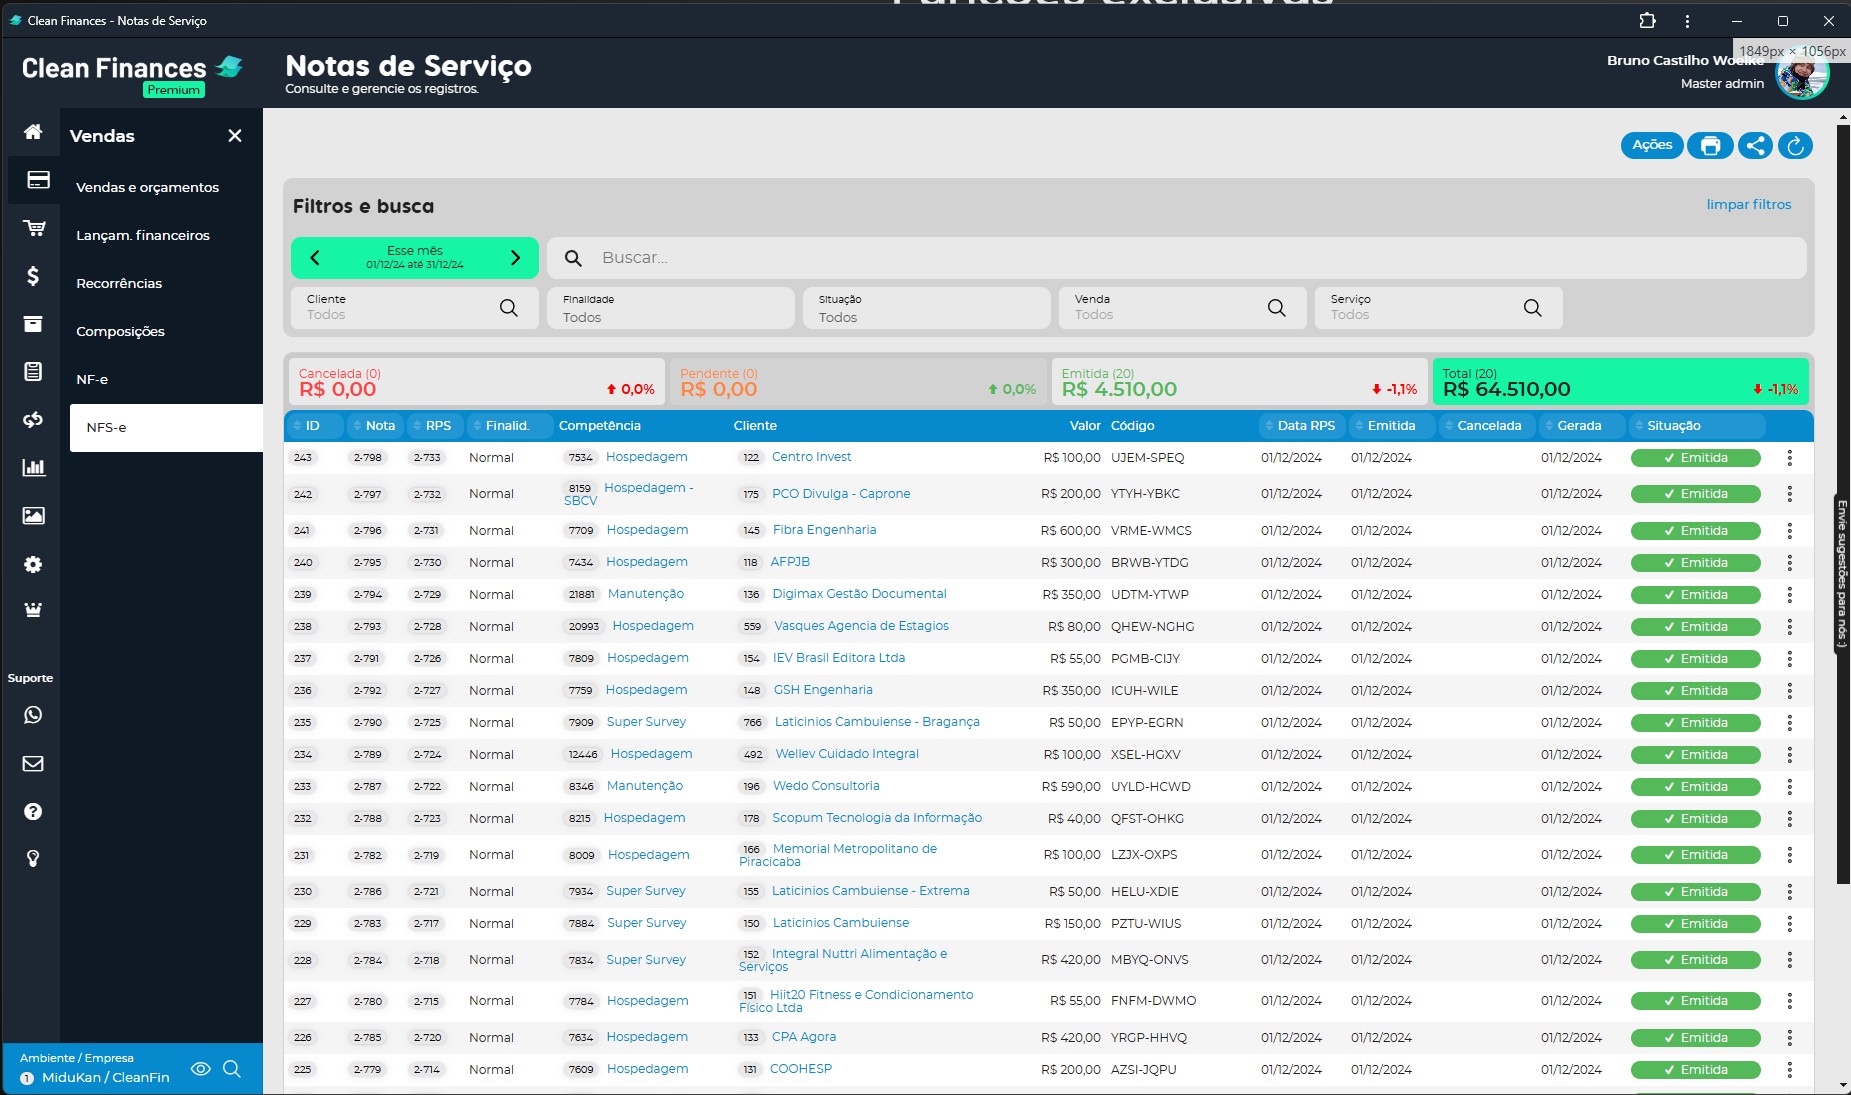The width and height of the screenshot is (1851, 1095).
Task: Toggle the eye visibility icon for company
Action: pos(201,1069)
